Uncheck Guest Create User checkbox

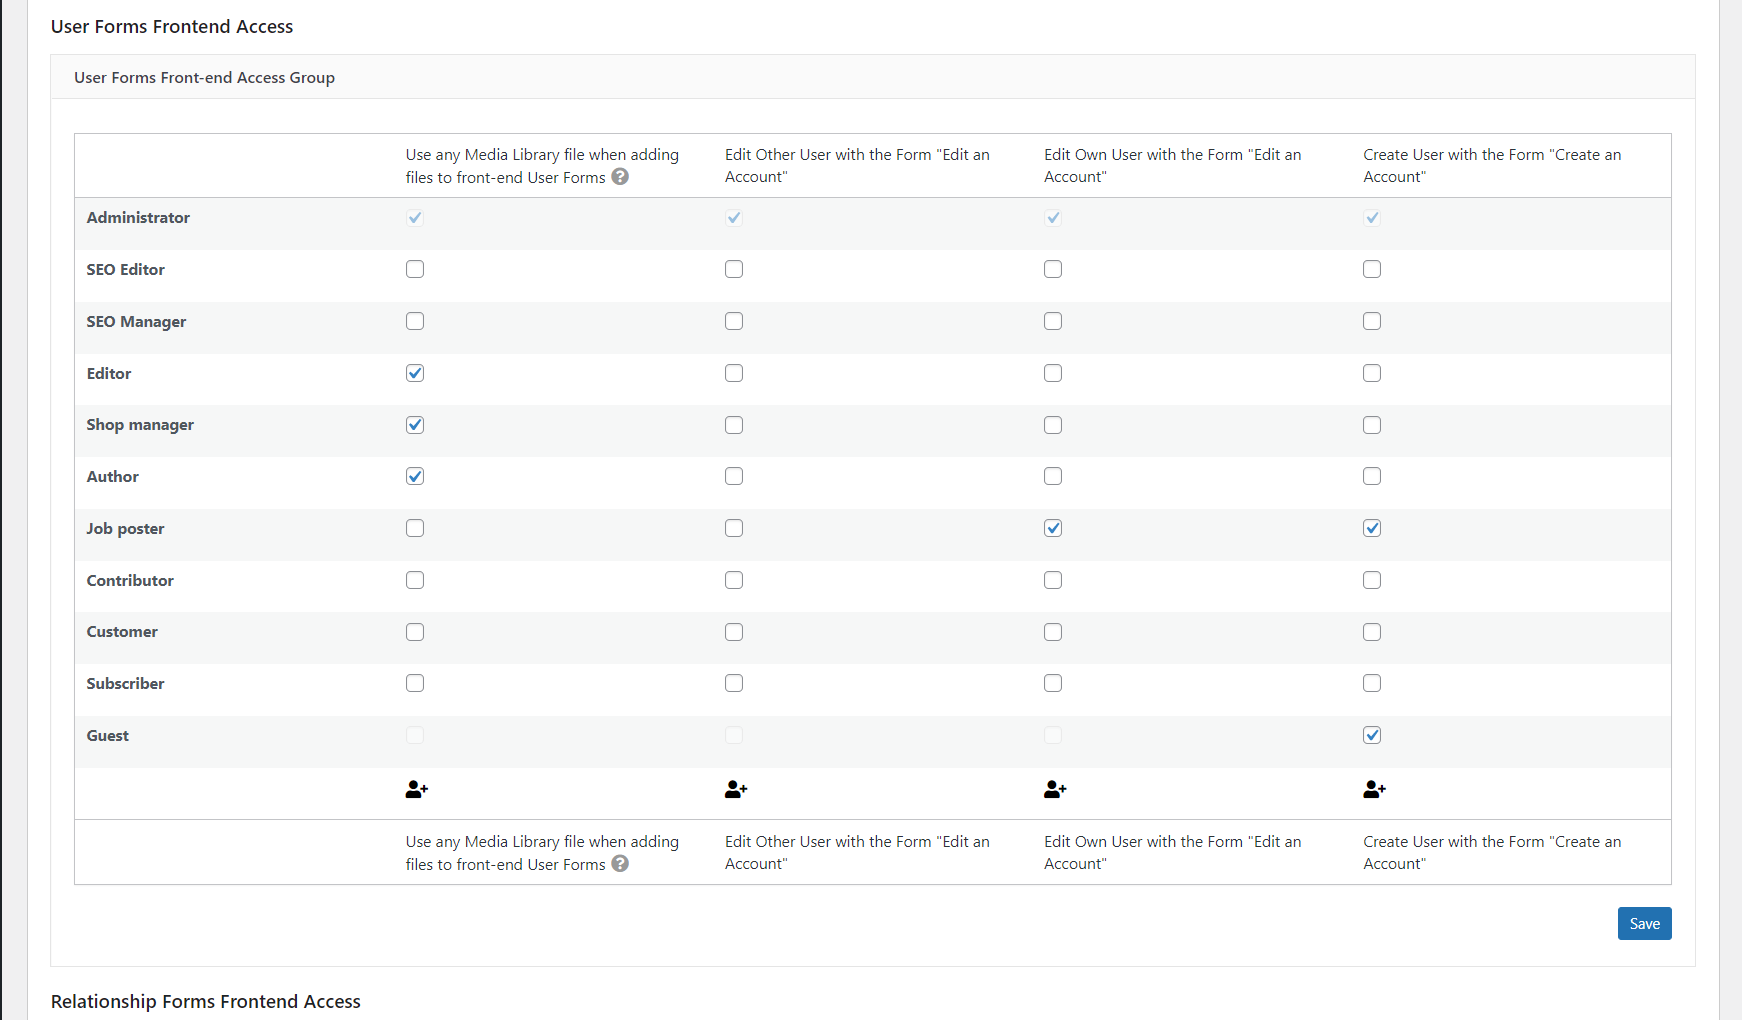click(x=1372, y=735)
